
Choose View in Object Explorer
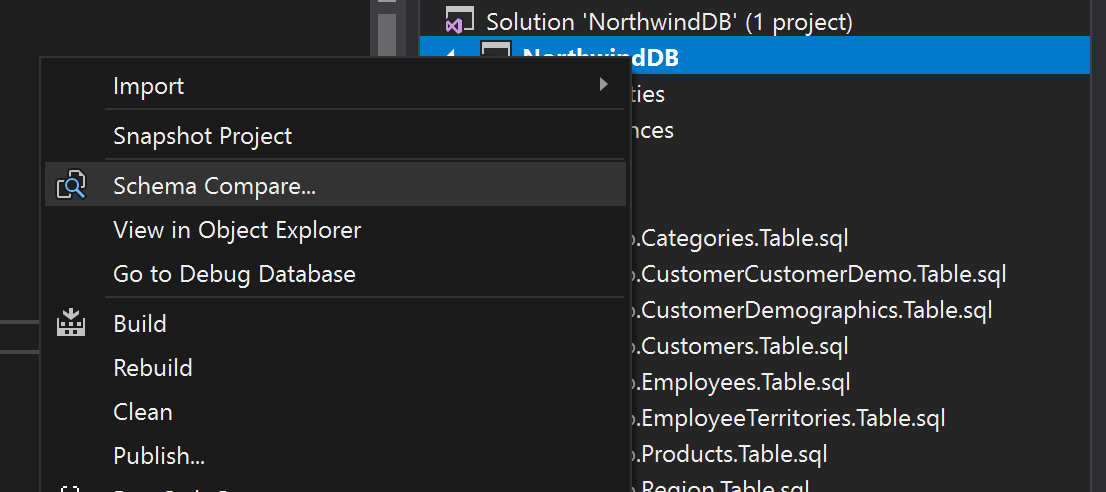335,230
